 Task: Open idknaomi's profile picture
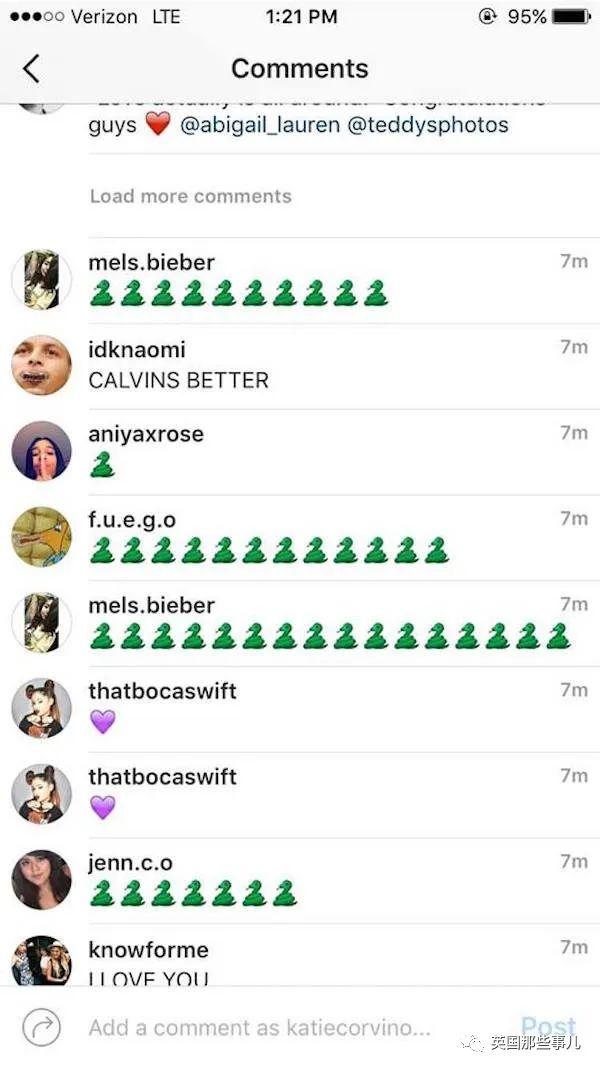[x=42, y=365]
